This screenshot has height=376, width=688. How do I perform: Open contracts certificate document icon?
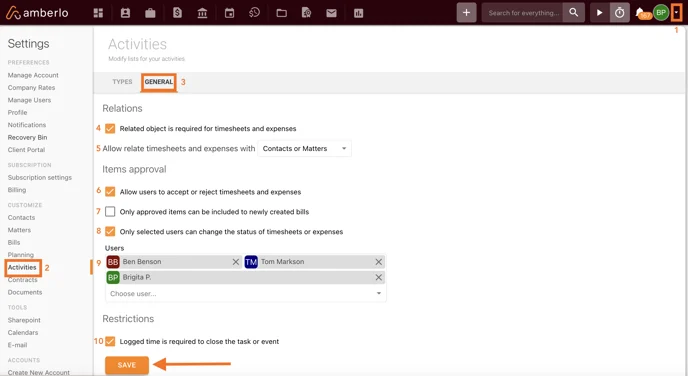click(307, 13)
